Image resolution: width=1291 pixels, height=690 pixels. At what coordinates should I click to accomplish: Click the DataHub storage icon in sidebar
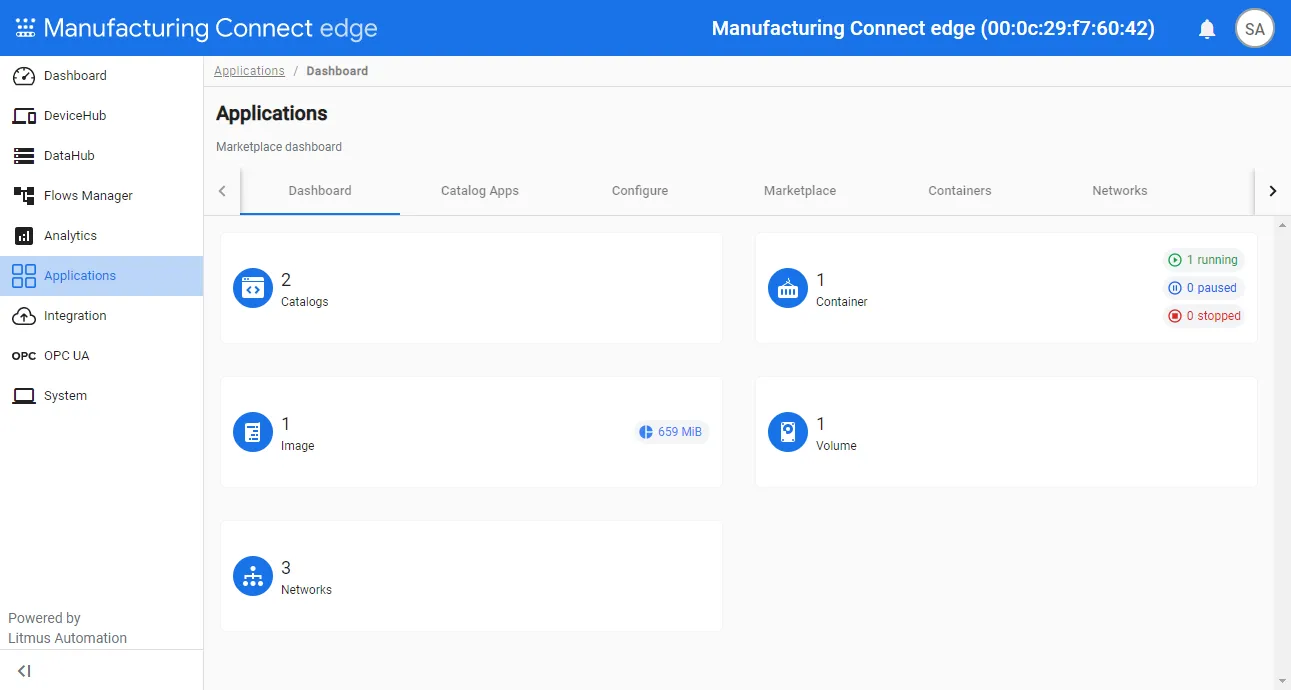(24, 156)
